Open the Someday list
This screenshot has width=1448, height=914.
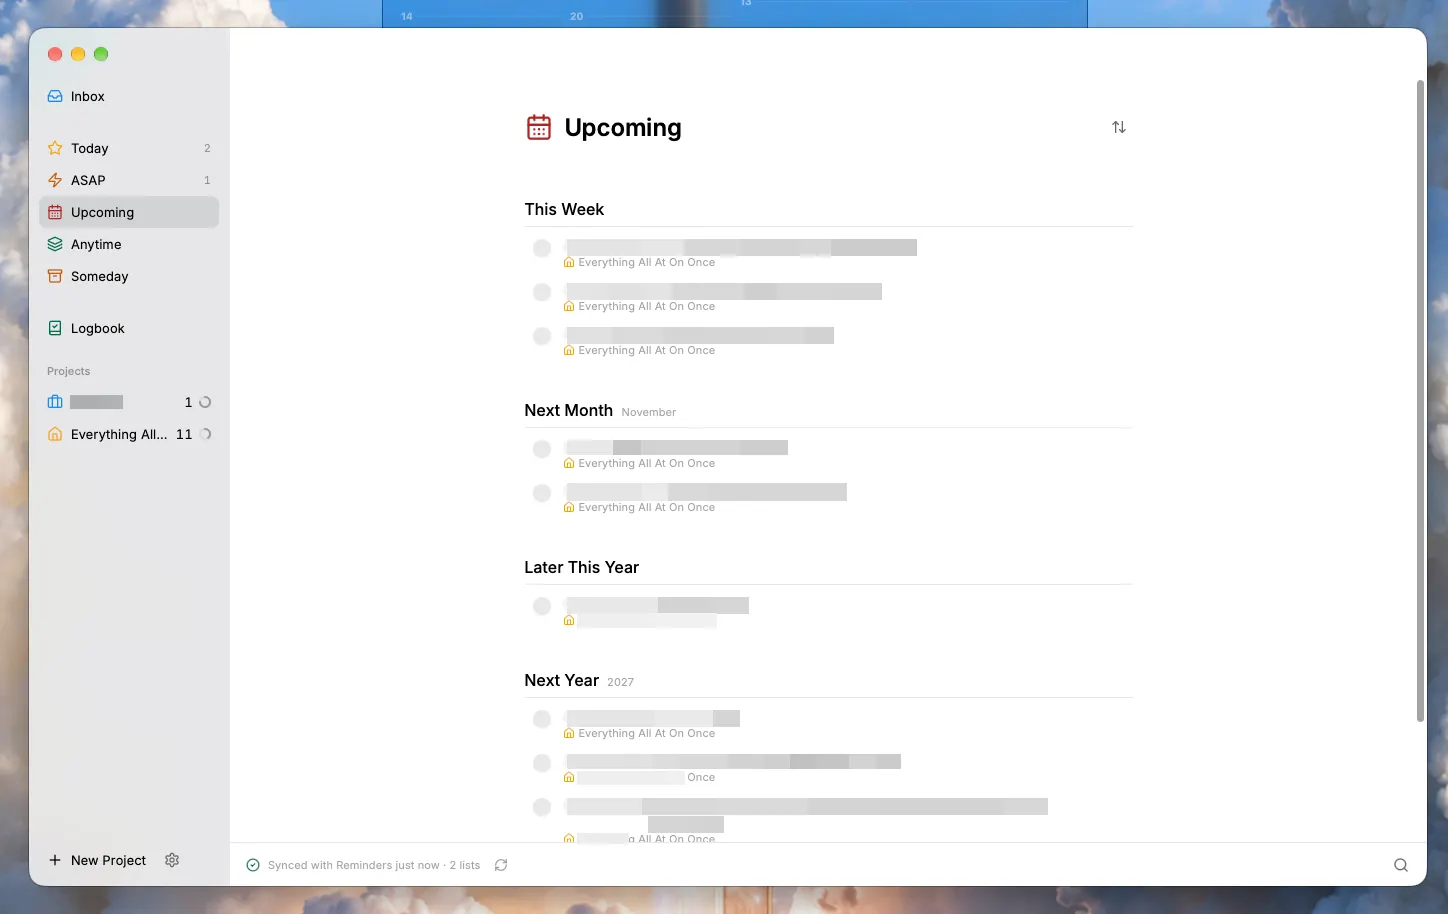coord(128,276)
